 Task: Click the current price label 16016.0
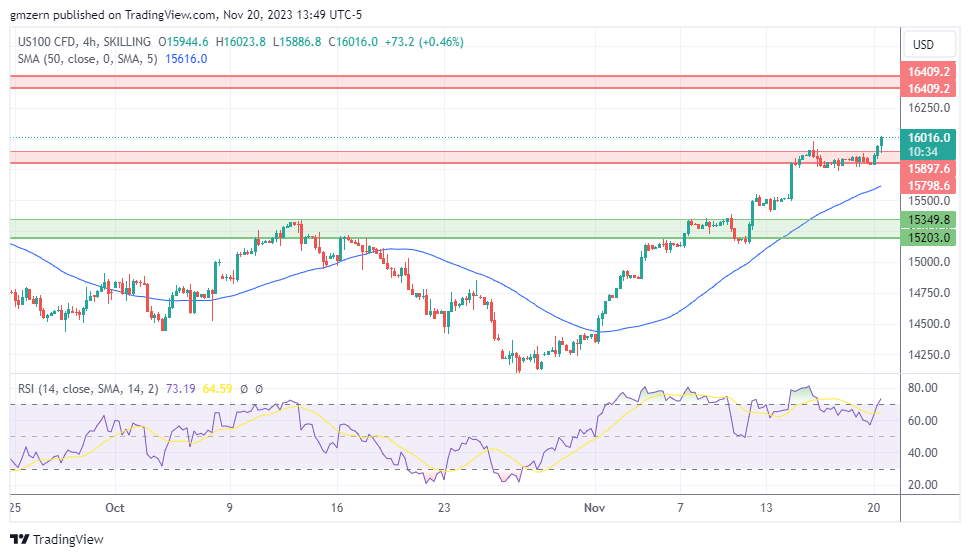coord(929,137)
